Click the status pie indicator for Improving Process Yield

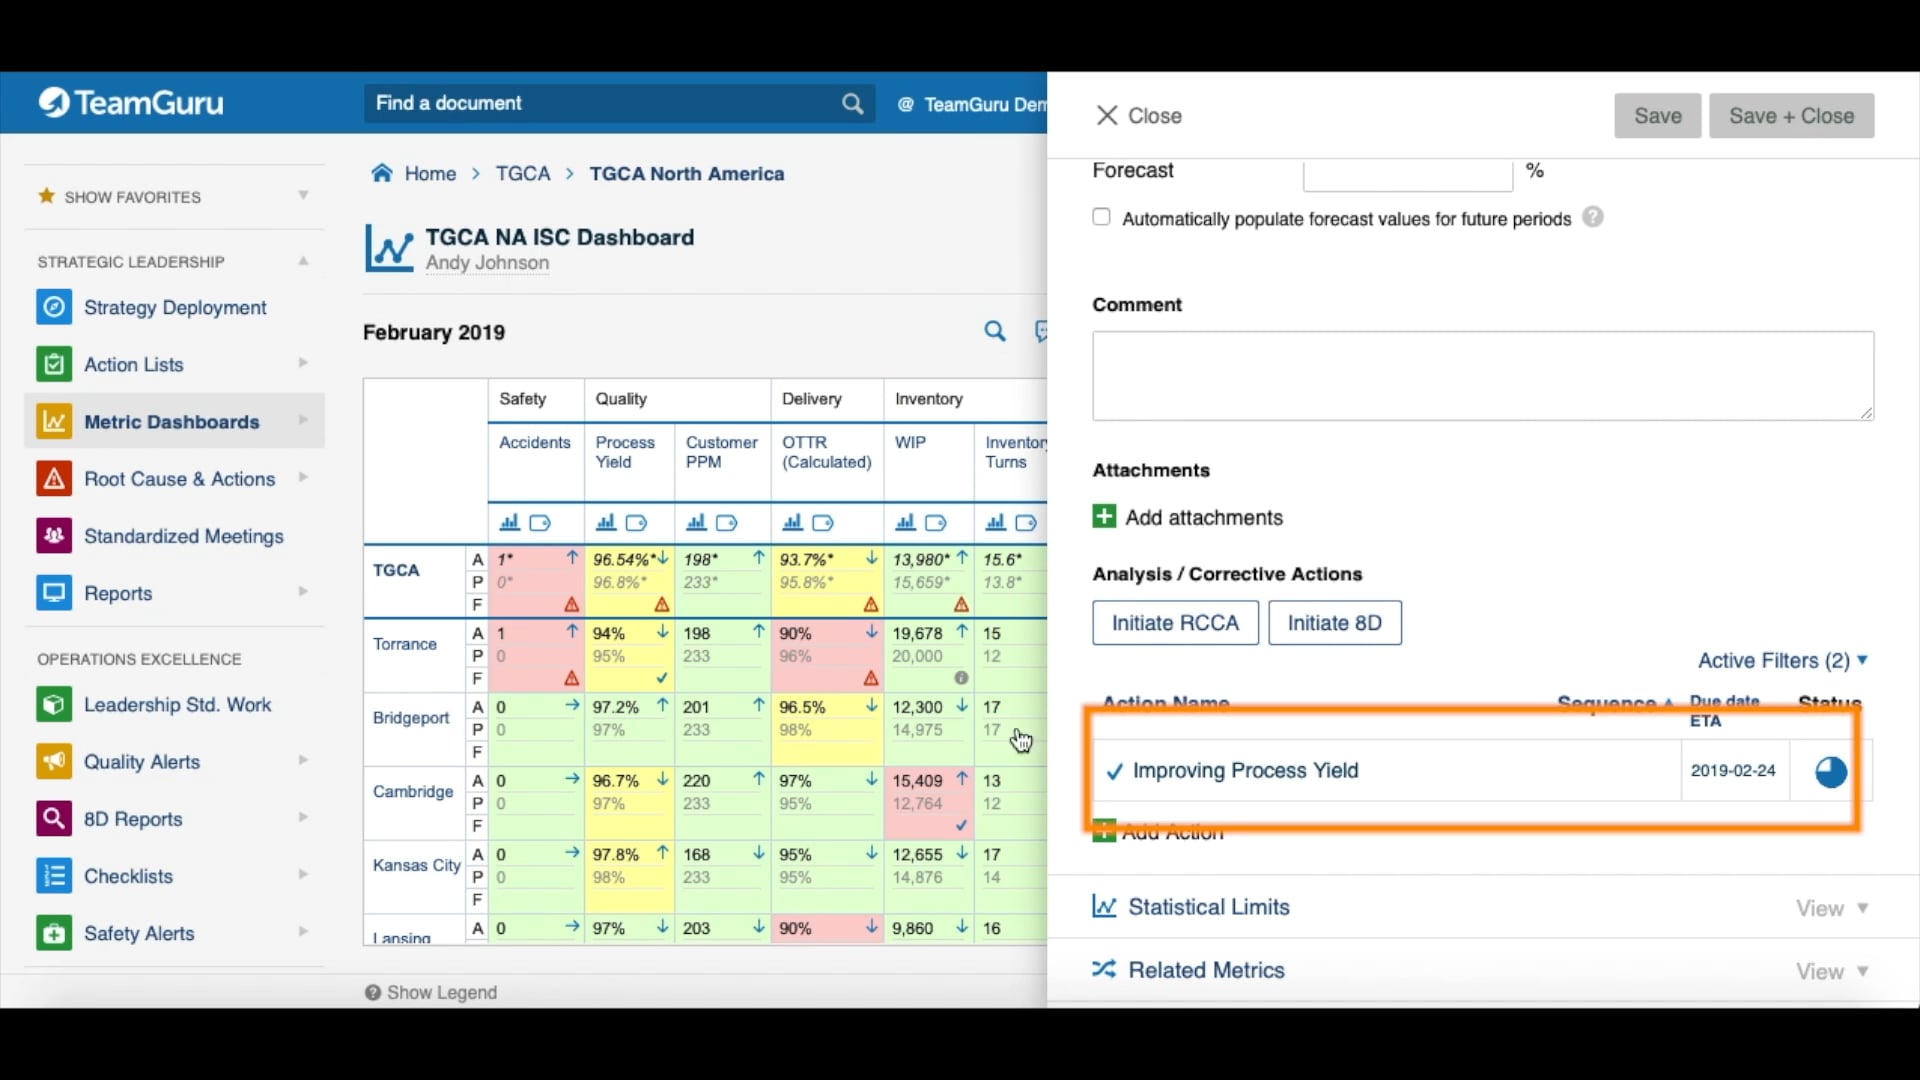1830,771
